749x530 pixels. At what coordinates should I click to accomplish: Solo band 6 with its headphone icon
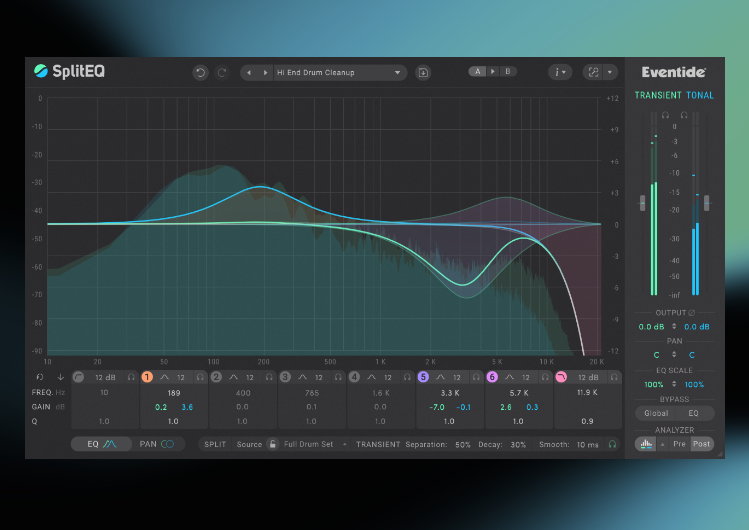pos(545,377)
